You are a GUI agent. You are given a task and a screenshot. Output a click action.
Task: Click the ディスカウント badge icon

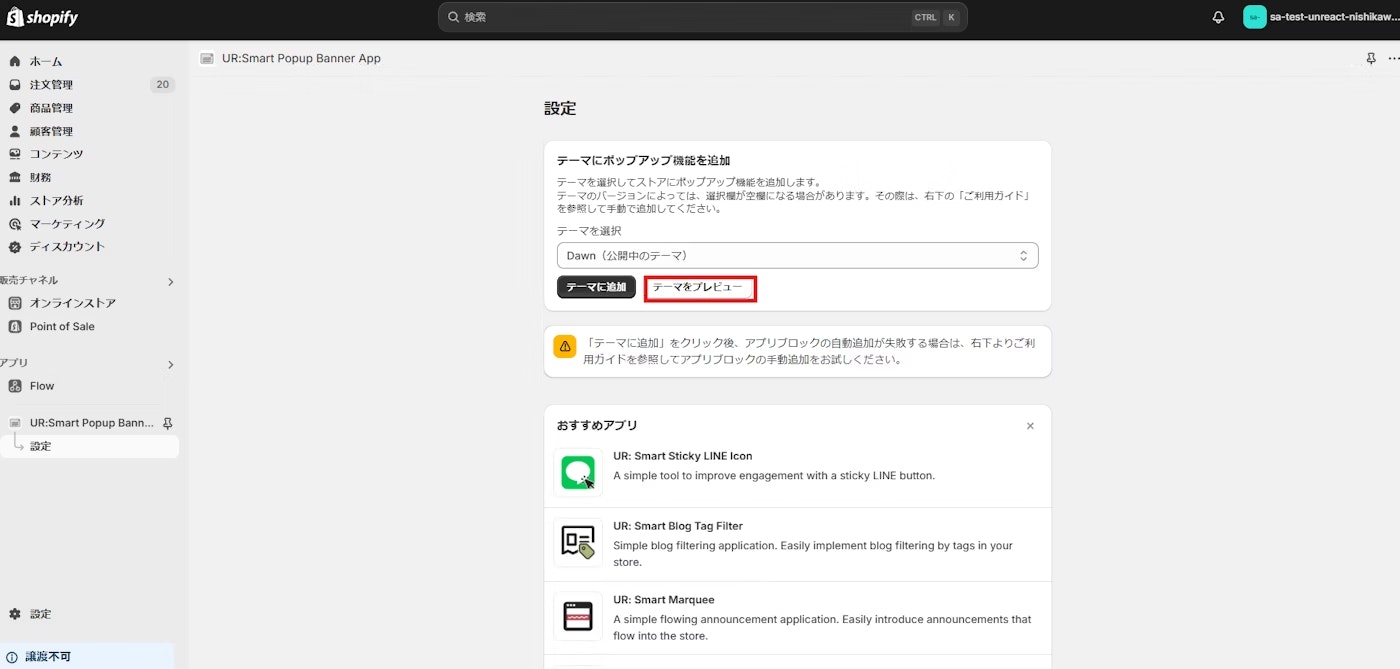(x=15, y=247)
